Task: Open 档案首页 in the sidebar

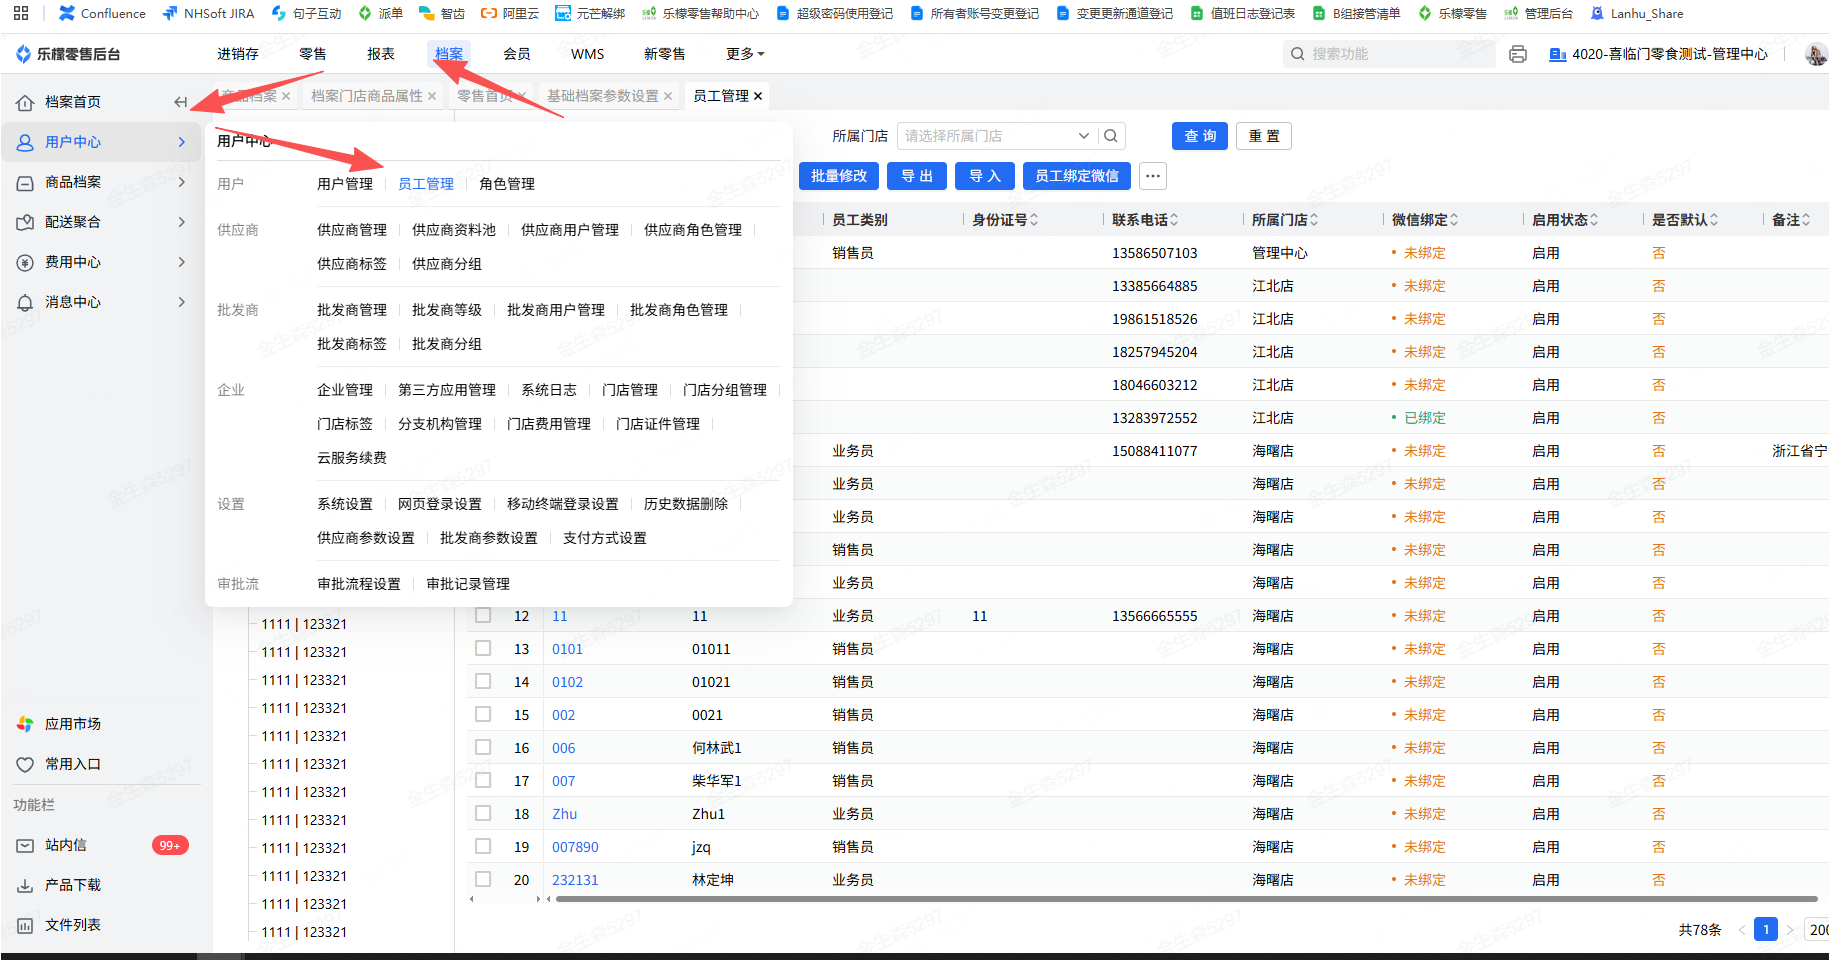Action: pos(73,102)
